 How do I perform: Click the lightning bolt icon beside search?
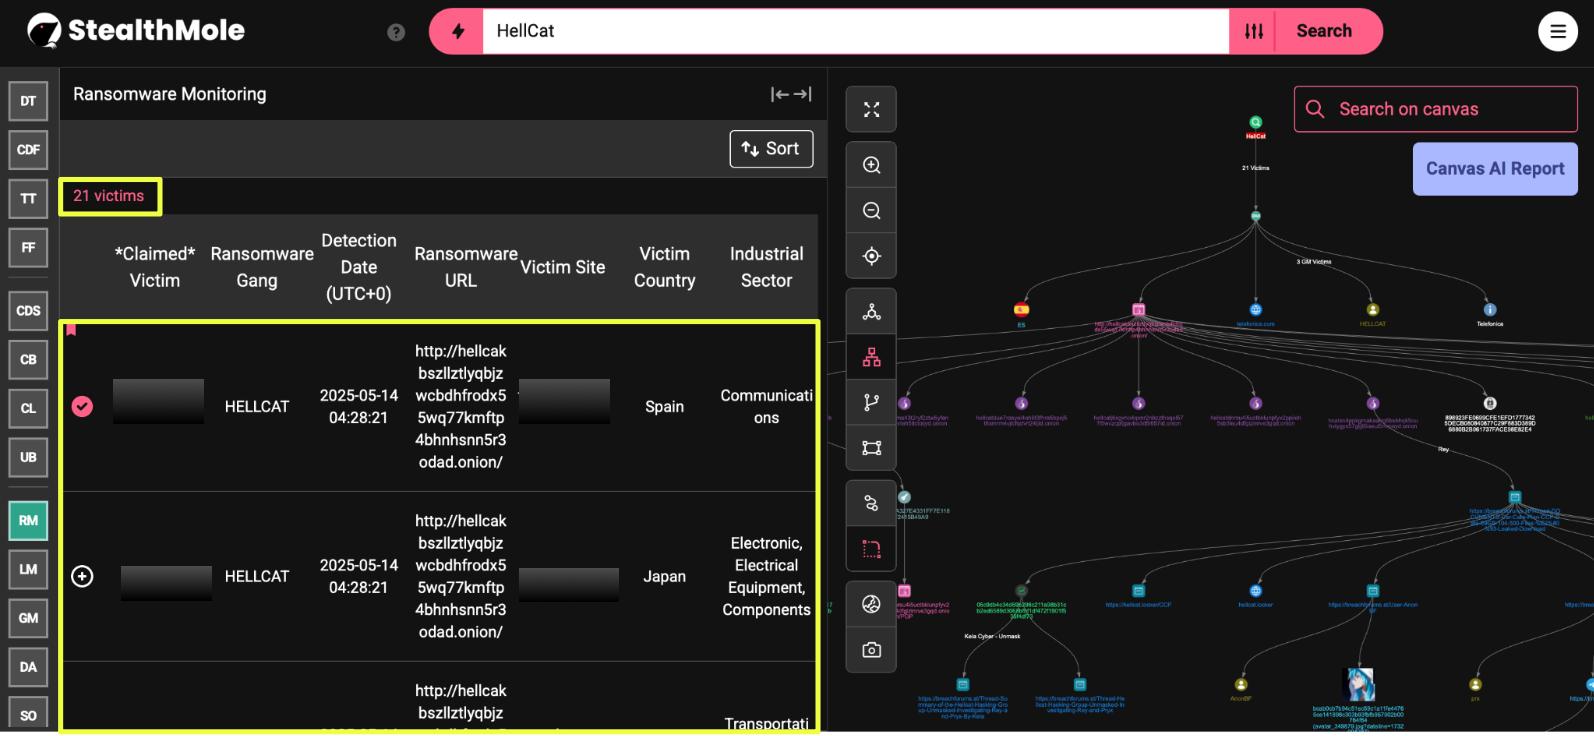click(458, 32)
